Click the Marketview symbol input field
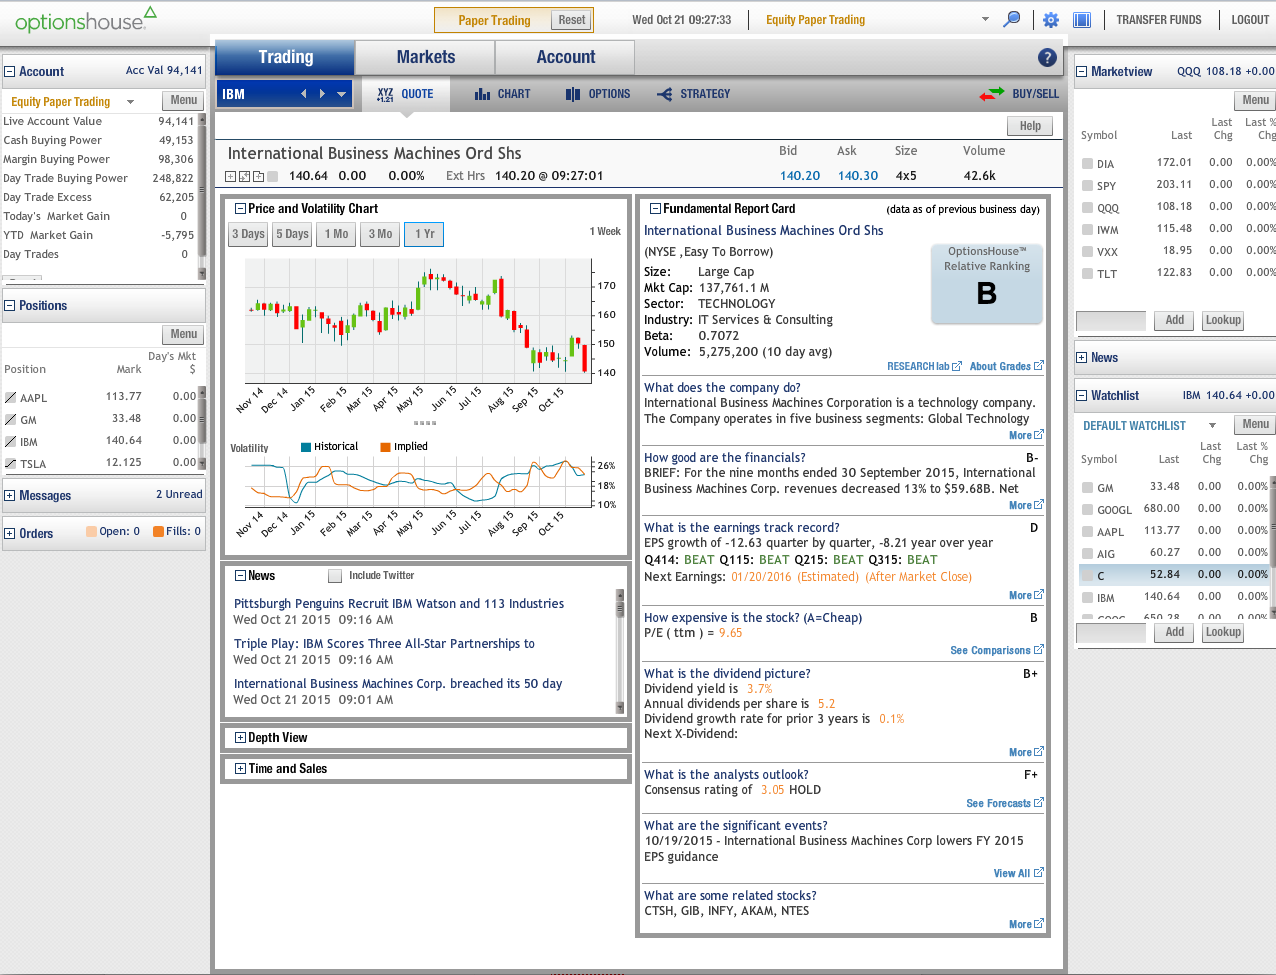Screen dimensions: 1276x975 [1111, 321]
